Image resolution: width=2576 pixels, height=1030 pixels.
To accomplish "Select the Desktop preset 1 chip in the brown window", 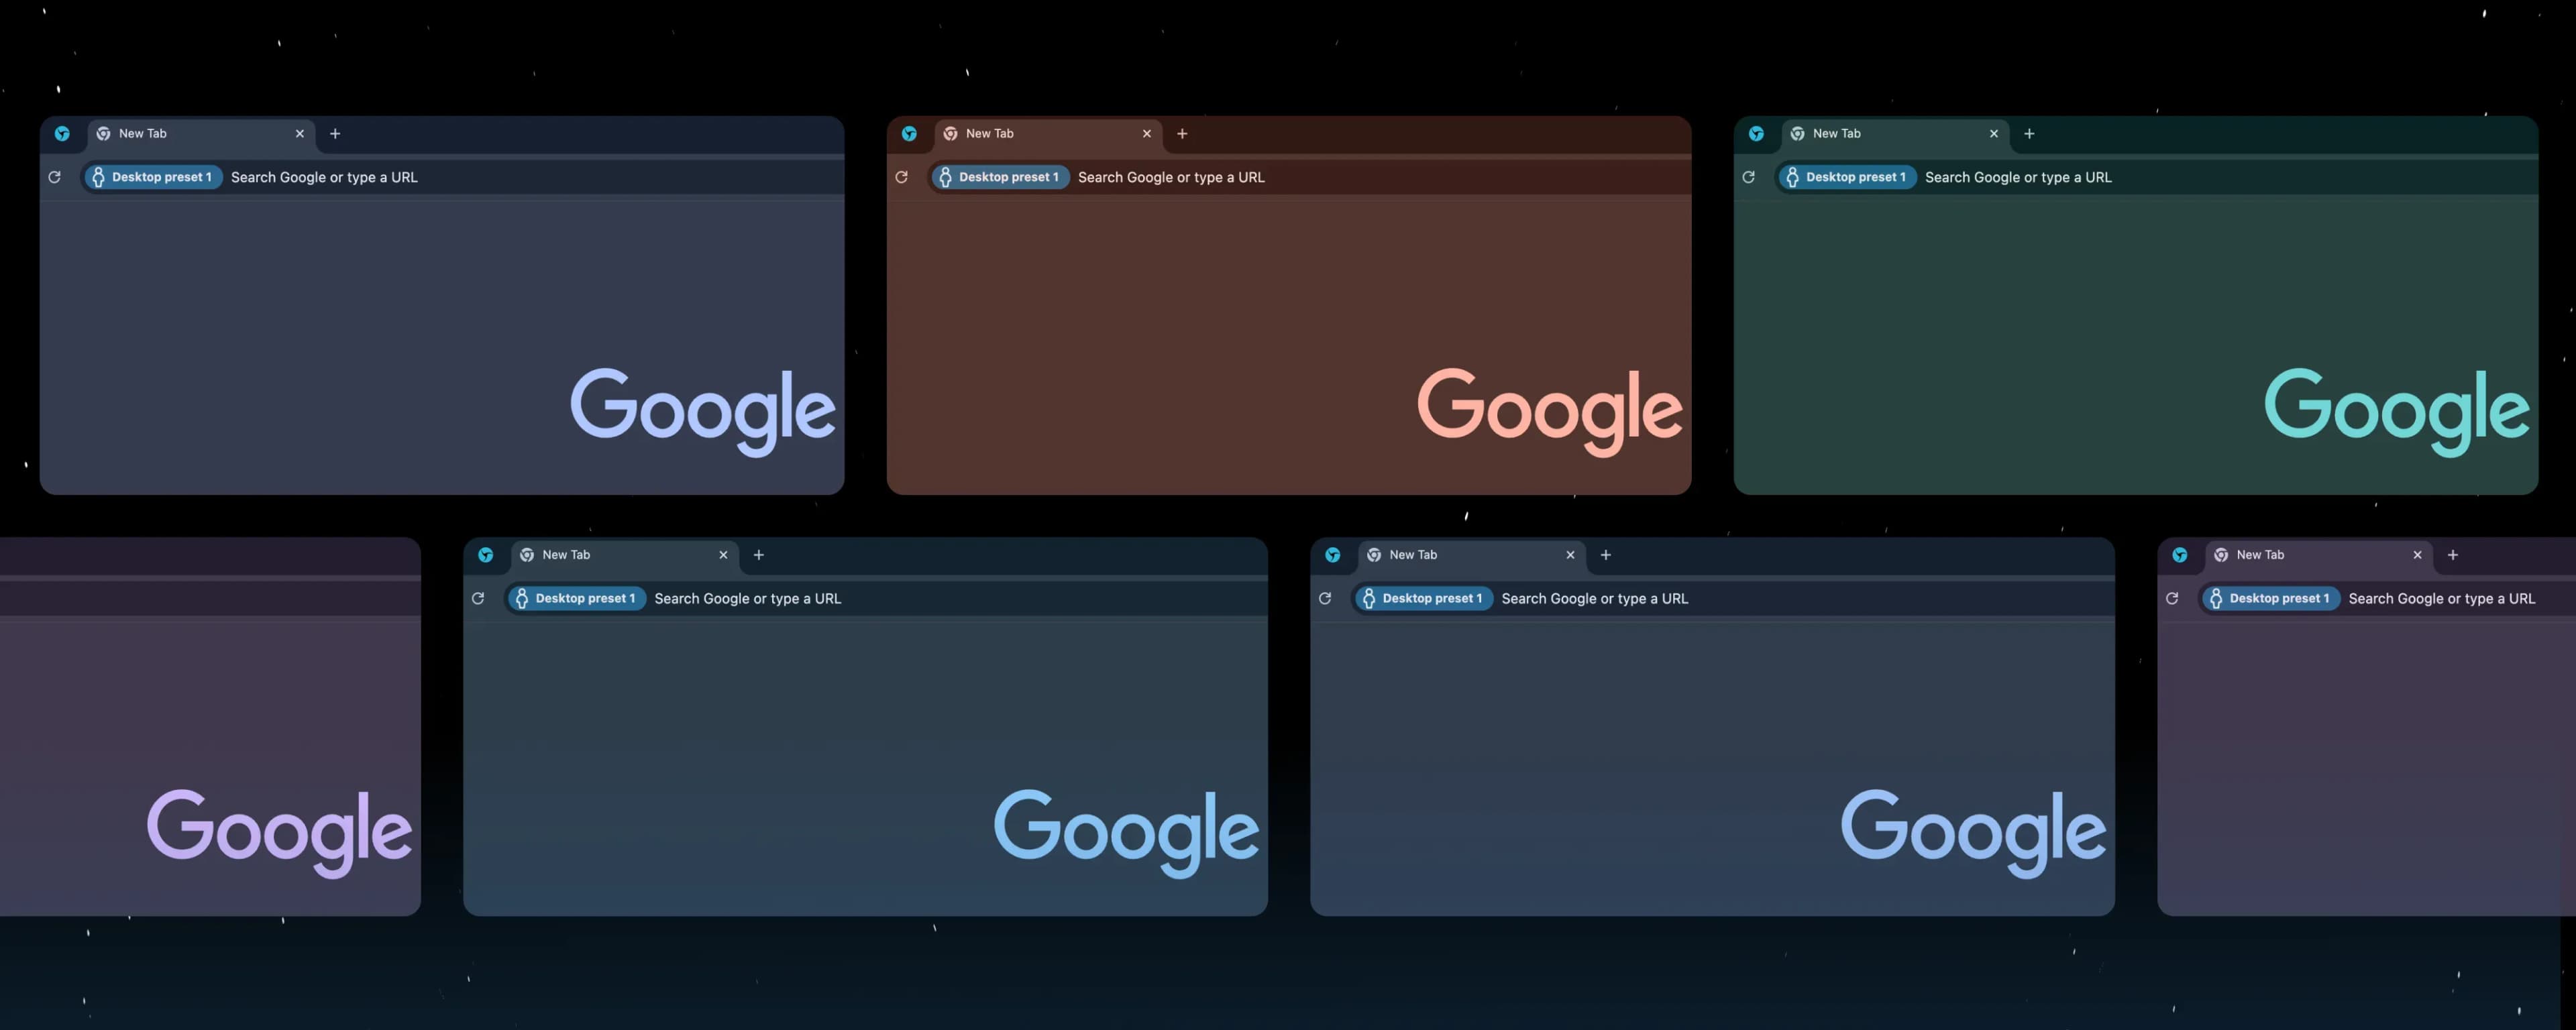I will [1000, 177].
